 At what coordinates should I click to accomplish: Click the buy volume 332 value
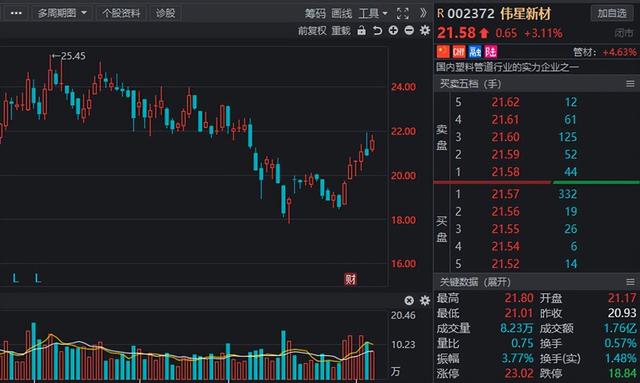[567, 194]
